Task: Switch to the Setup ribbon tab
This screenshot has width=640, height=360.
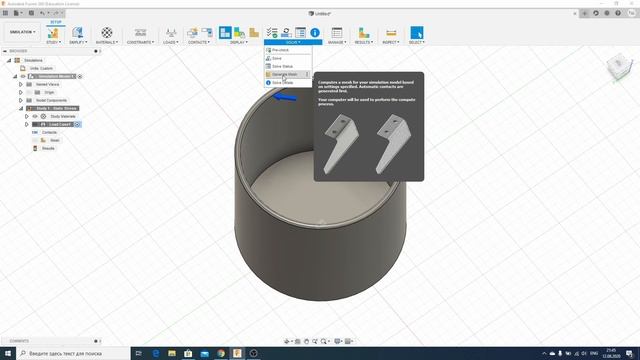Action: tap(56, 22)
